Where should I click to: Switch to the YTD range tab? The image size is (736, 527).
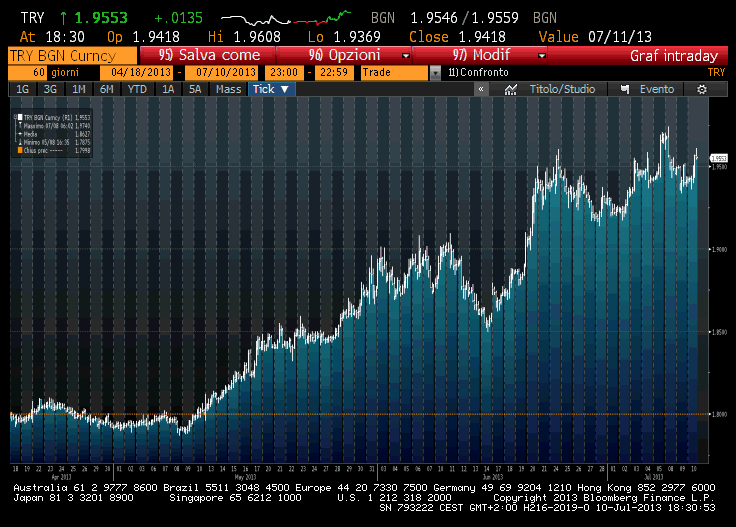point(137,89)
